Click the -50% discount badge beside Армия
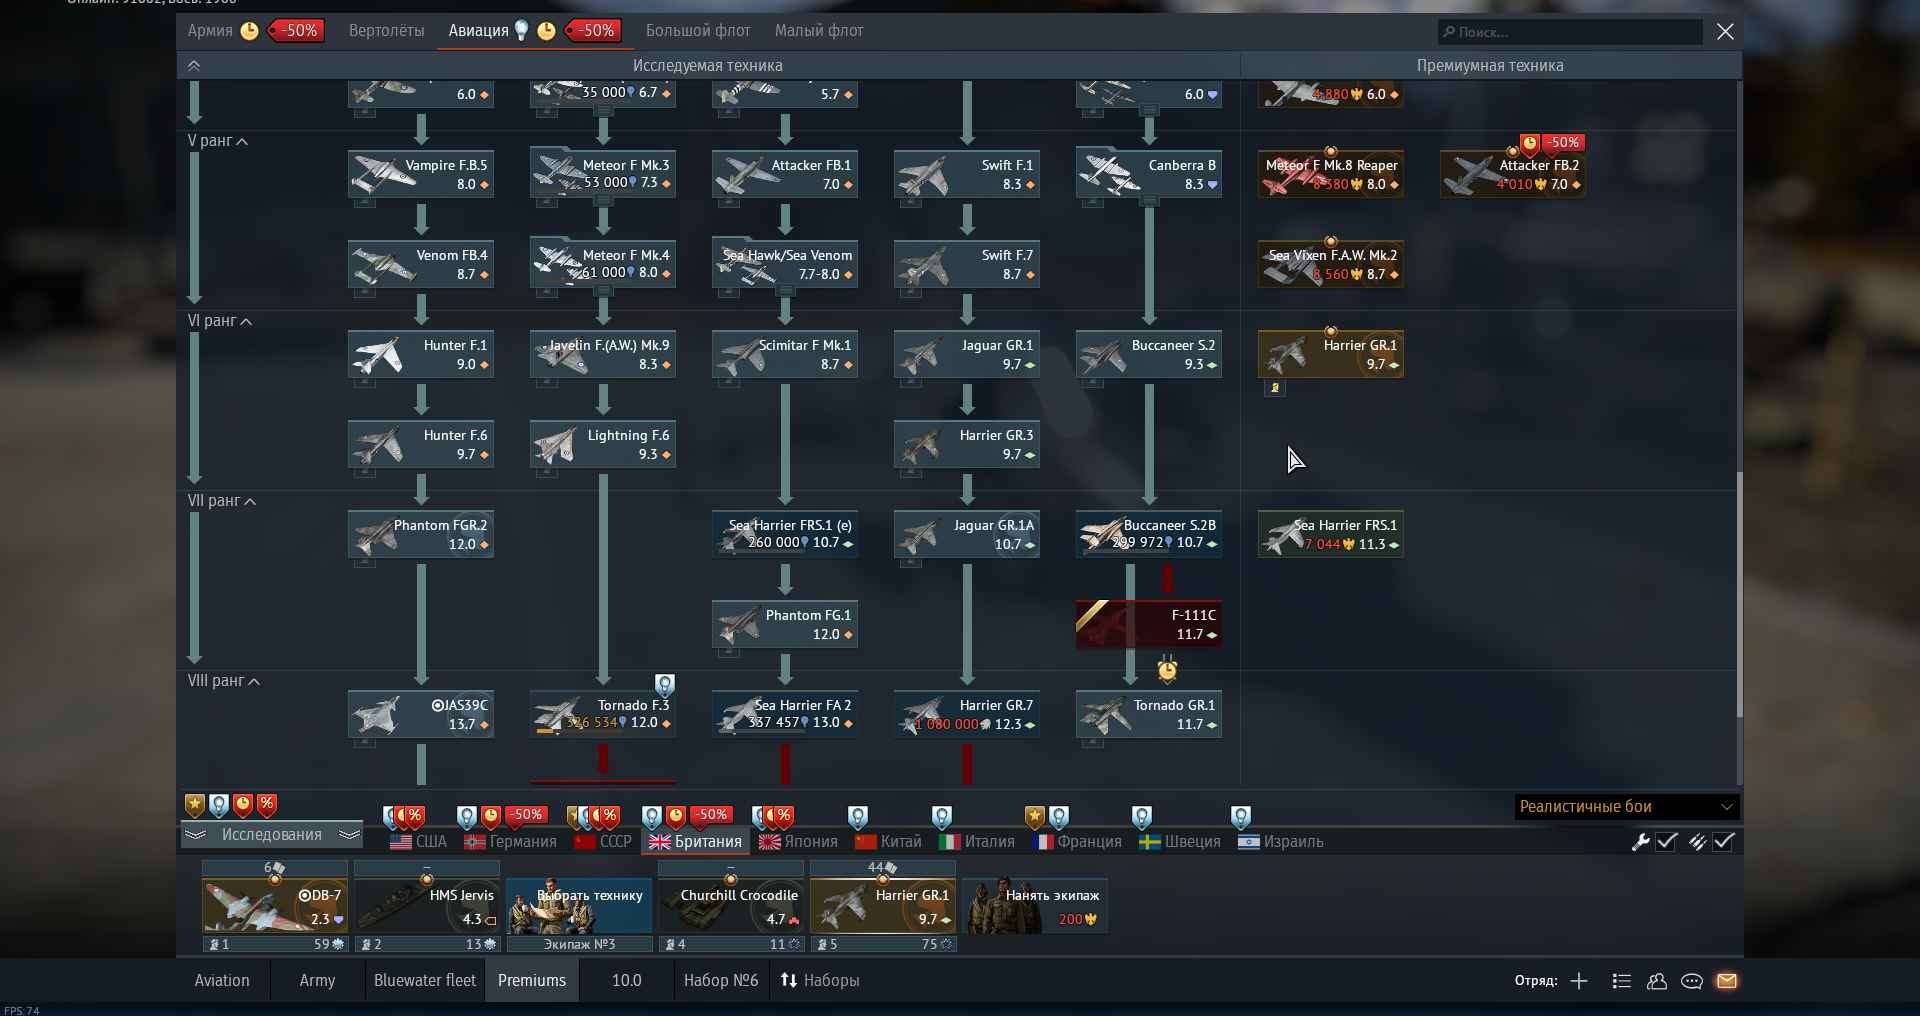The image size is (1920, 1016). pos(296,31)
